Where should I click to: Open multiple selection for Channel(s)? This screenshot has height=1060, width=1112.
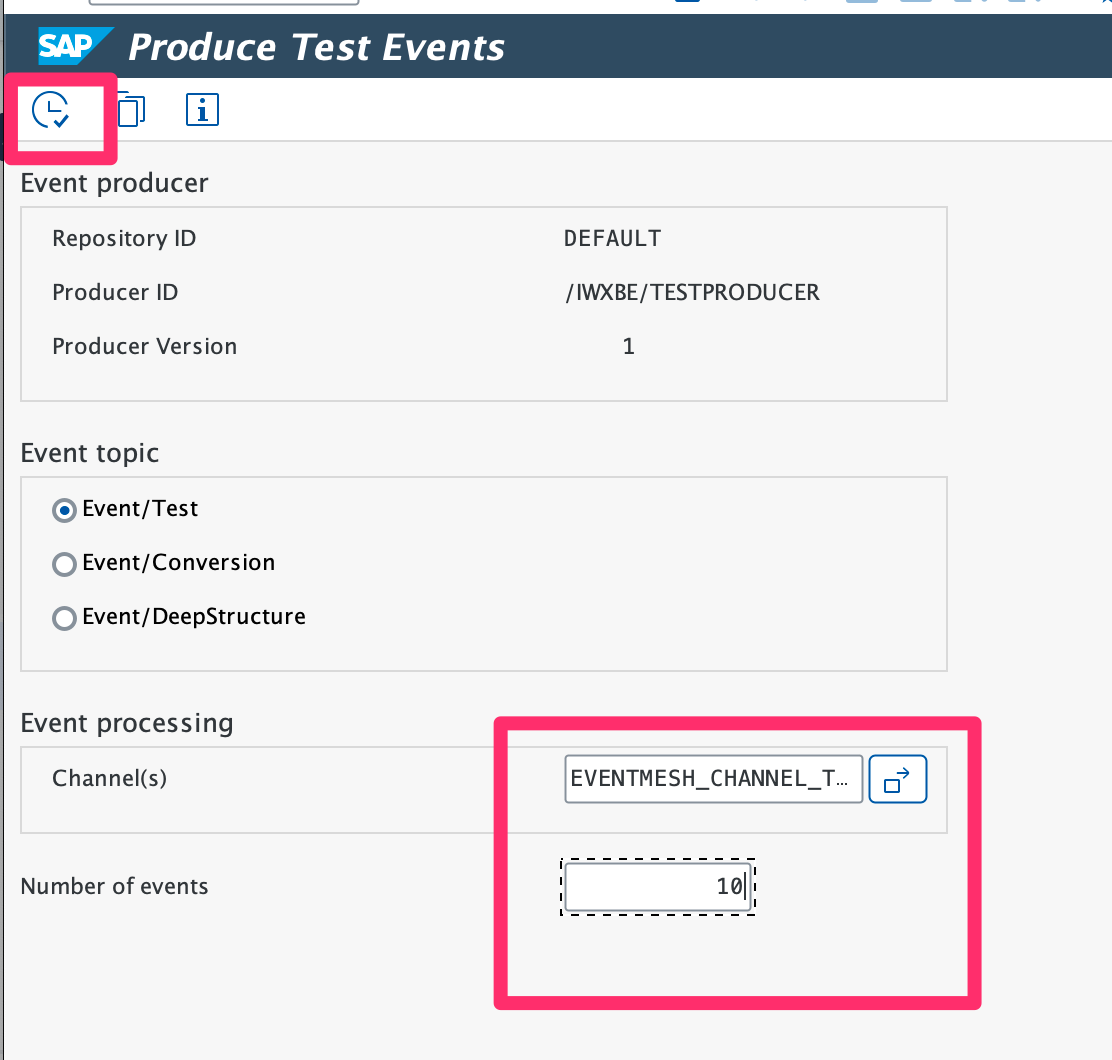pyautogui.click(x=897, y=779)
